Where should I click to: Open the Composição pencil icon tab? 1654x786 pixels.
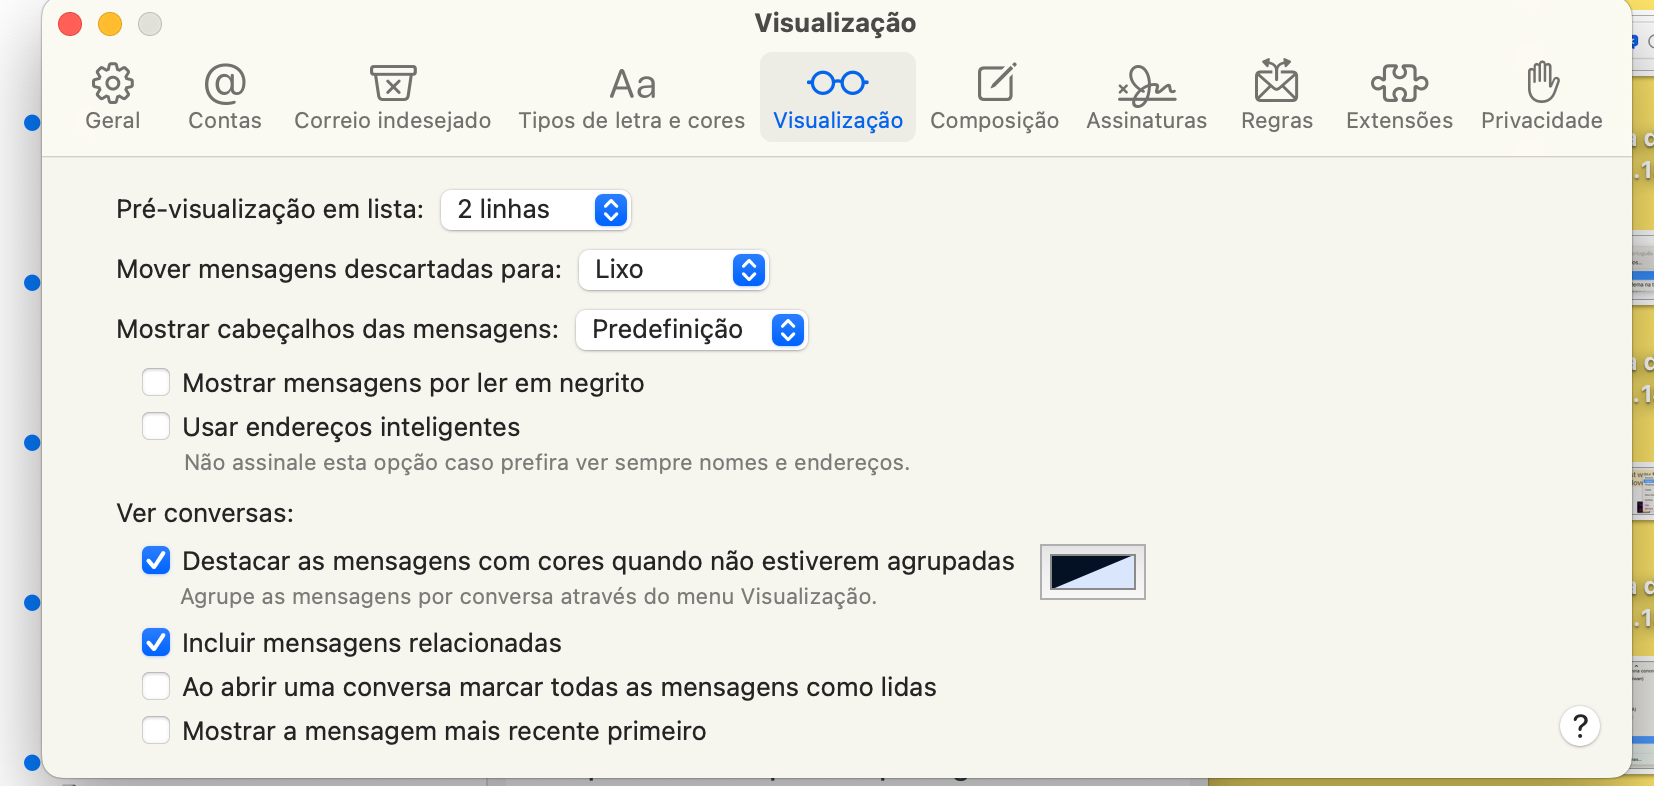click(x=995, y=83)
